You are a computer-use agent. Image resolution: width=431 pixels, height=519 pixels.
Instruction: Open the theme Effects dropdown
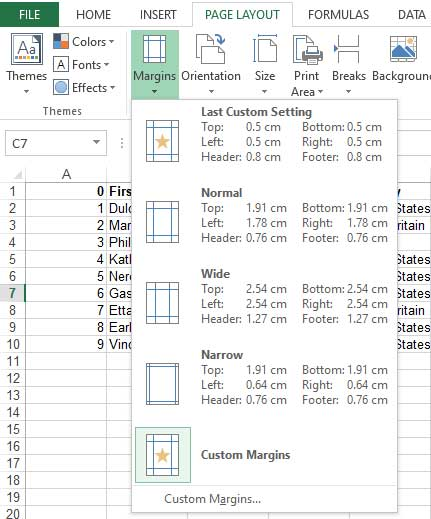click(84, 88)
